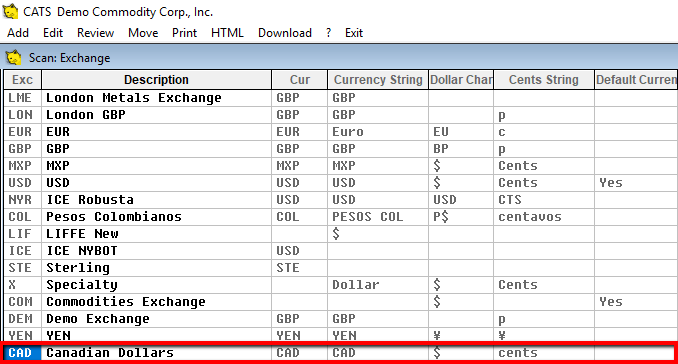Click the STE currency cell
The image size is (678, 364).
(x=300, y=268)
